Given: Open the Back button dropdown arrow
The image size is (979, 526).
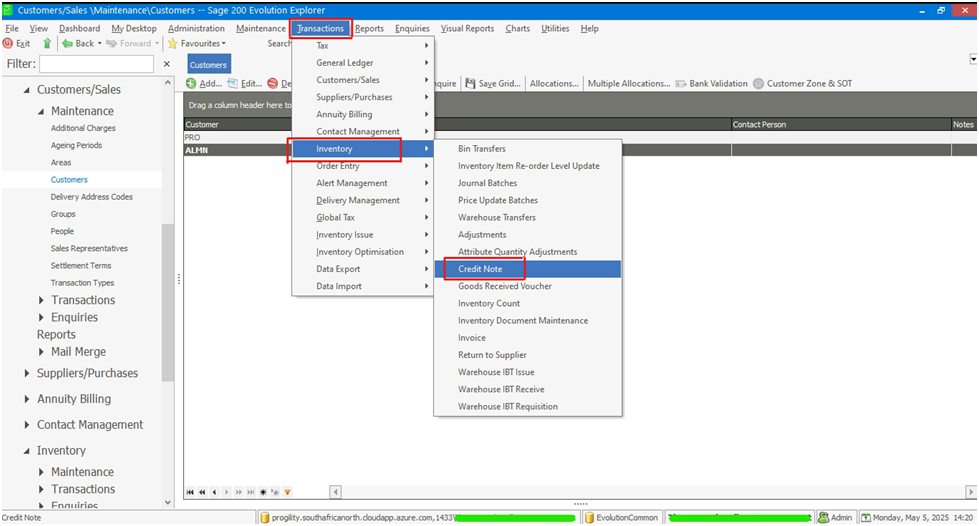Looking at the screenshot, I should pos(99,44).
